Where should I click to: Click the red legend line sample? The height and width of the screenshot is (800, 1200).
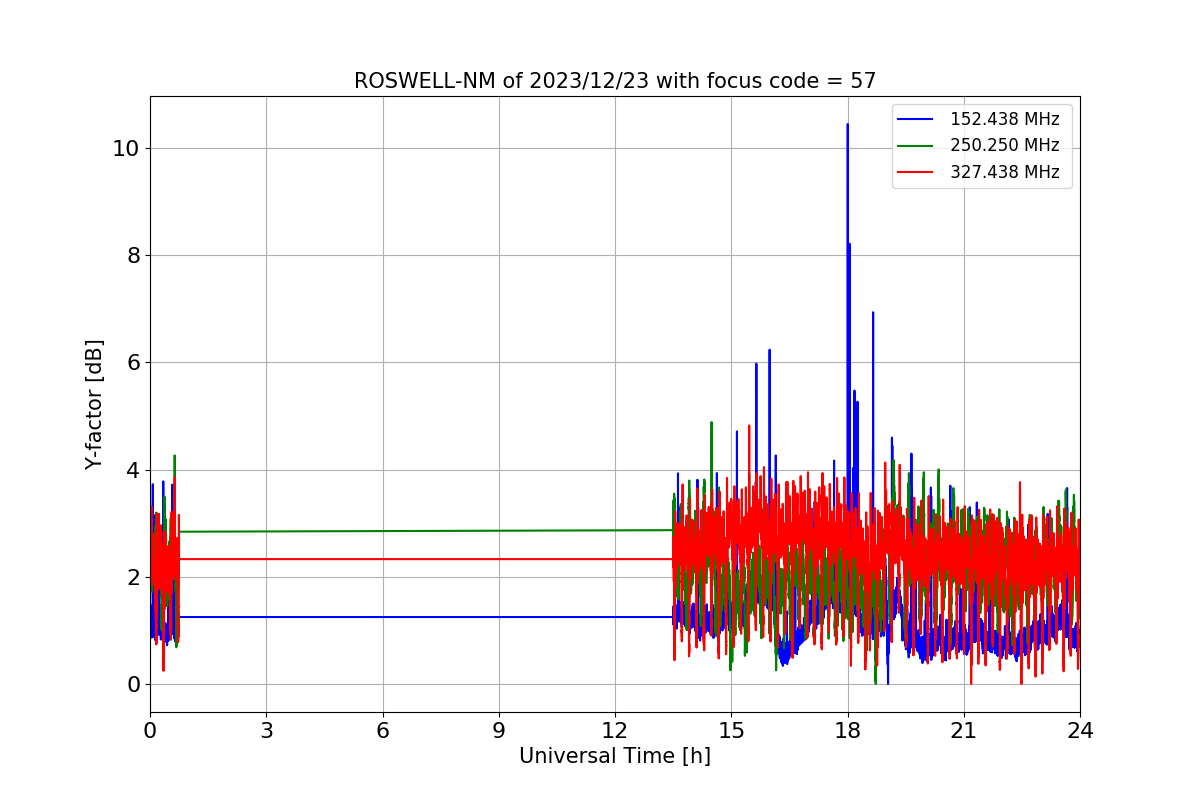point(915,172)
